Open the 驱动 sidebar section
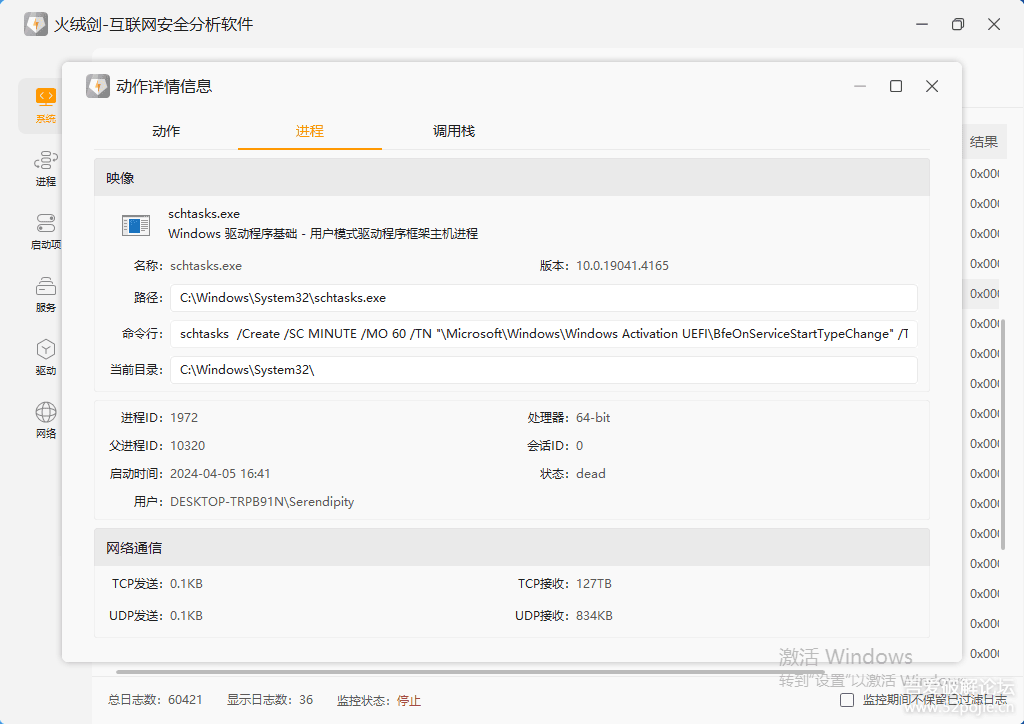The height and width of the screenshot is (724, 1024). tap(46, 358)
